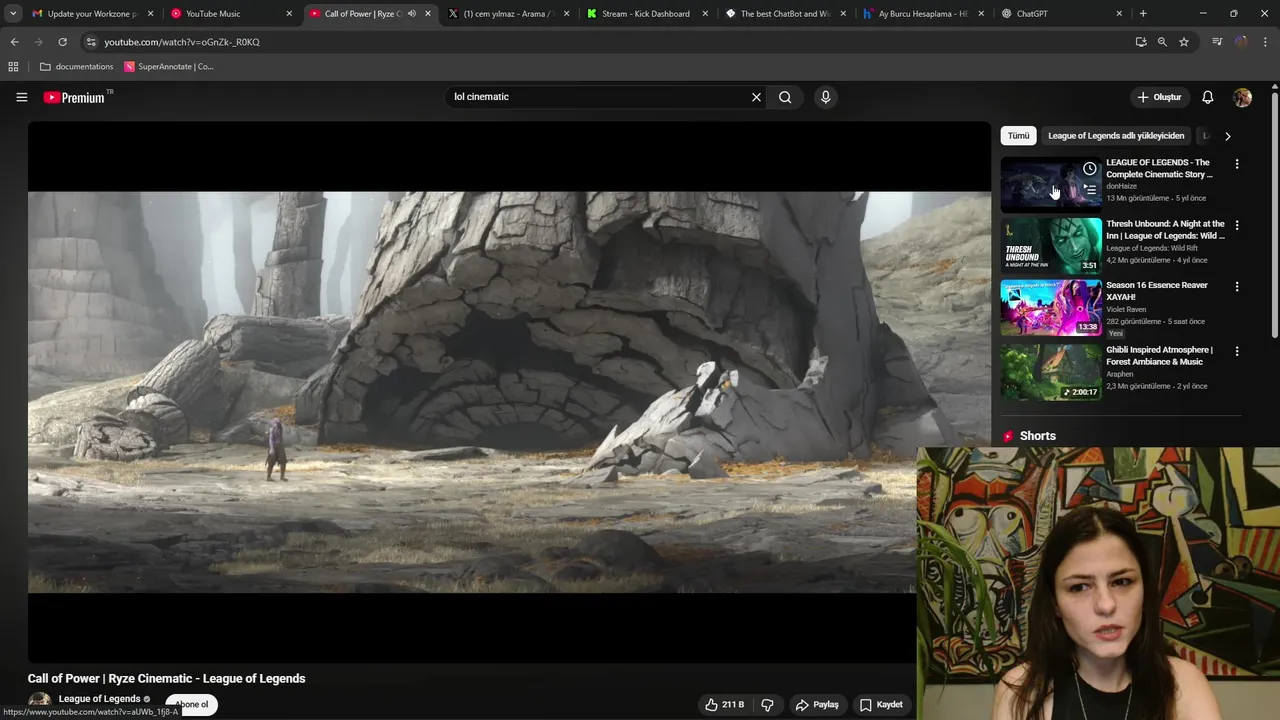Visit the donHaize channel name
Screen dimensions: 1280x720
pyautogui.click(x=1123, y=186)
